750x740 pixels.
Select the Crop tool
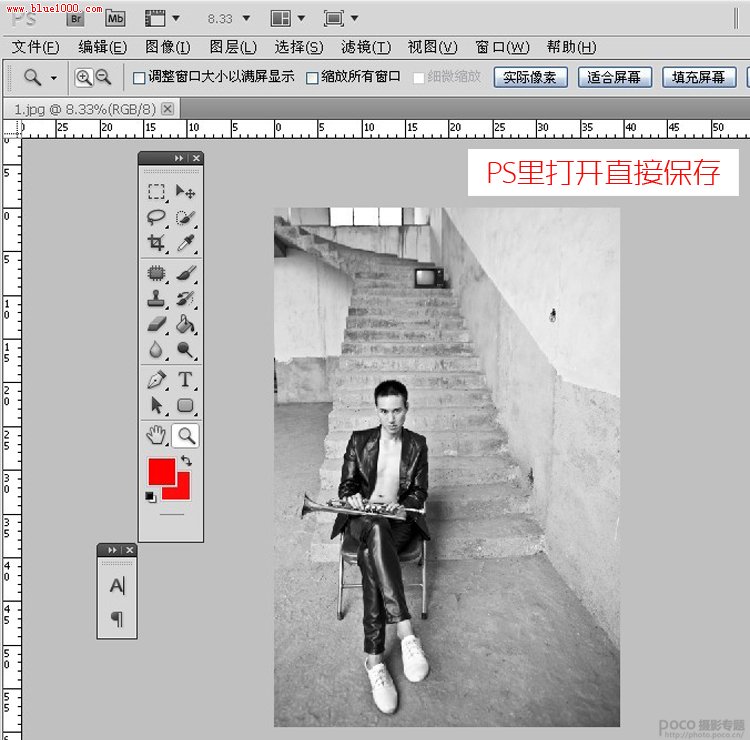156,243
